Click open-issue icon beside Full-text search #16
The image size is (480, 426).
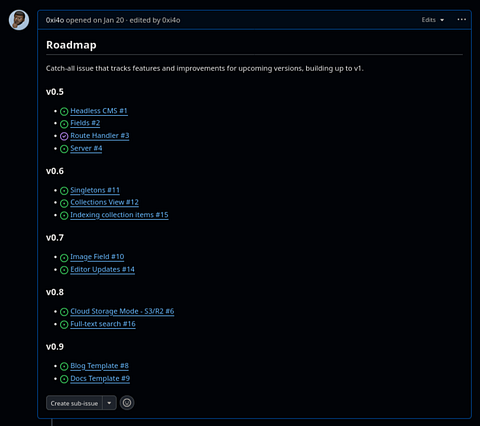point(64,324)
